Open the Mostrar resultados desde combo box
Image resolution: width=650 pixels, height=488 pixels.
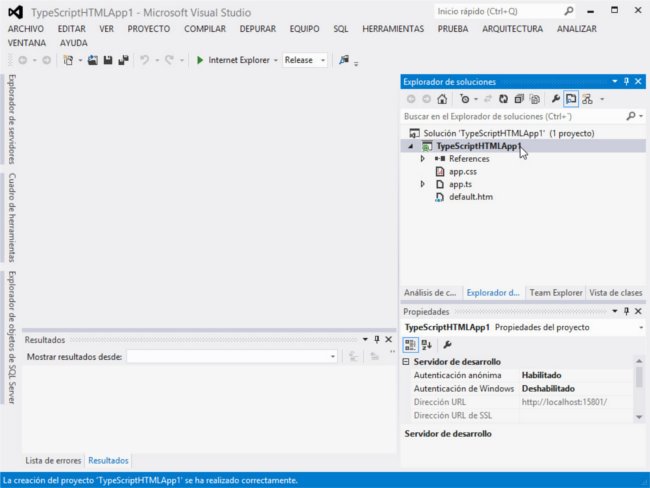232,357
